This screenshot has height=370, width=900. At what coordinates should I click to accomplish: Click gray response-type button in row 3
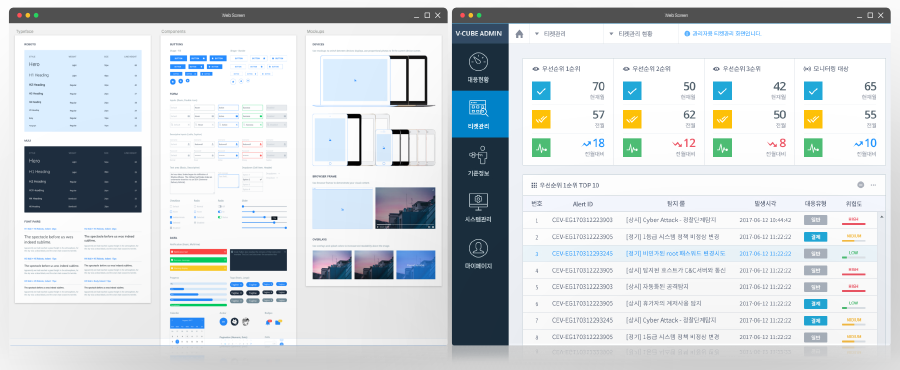(815, 253)
